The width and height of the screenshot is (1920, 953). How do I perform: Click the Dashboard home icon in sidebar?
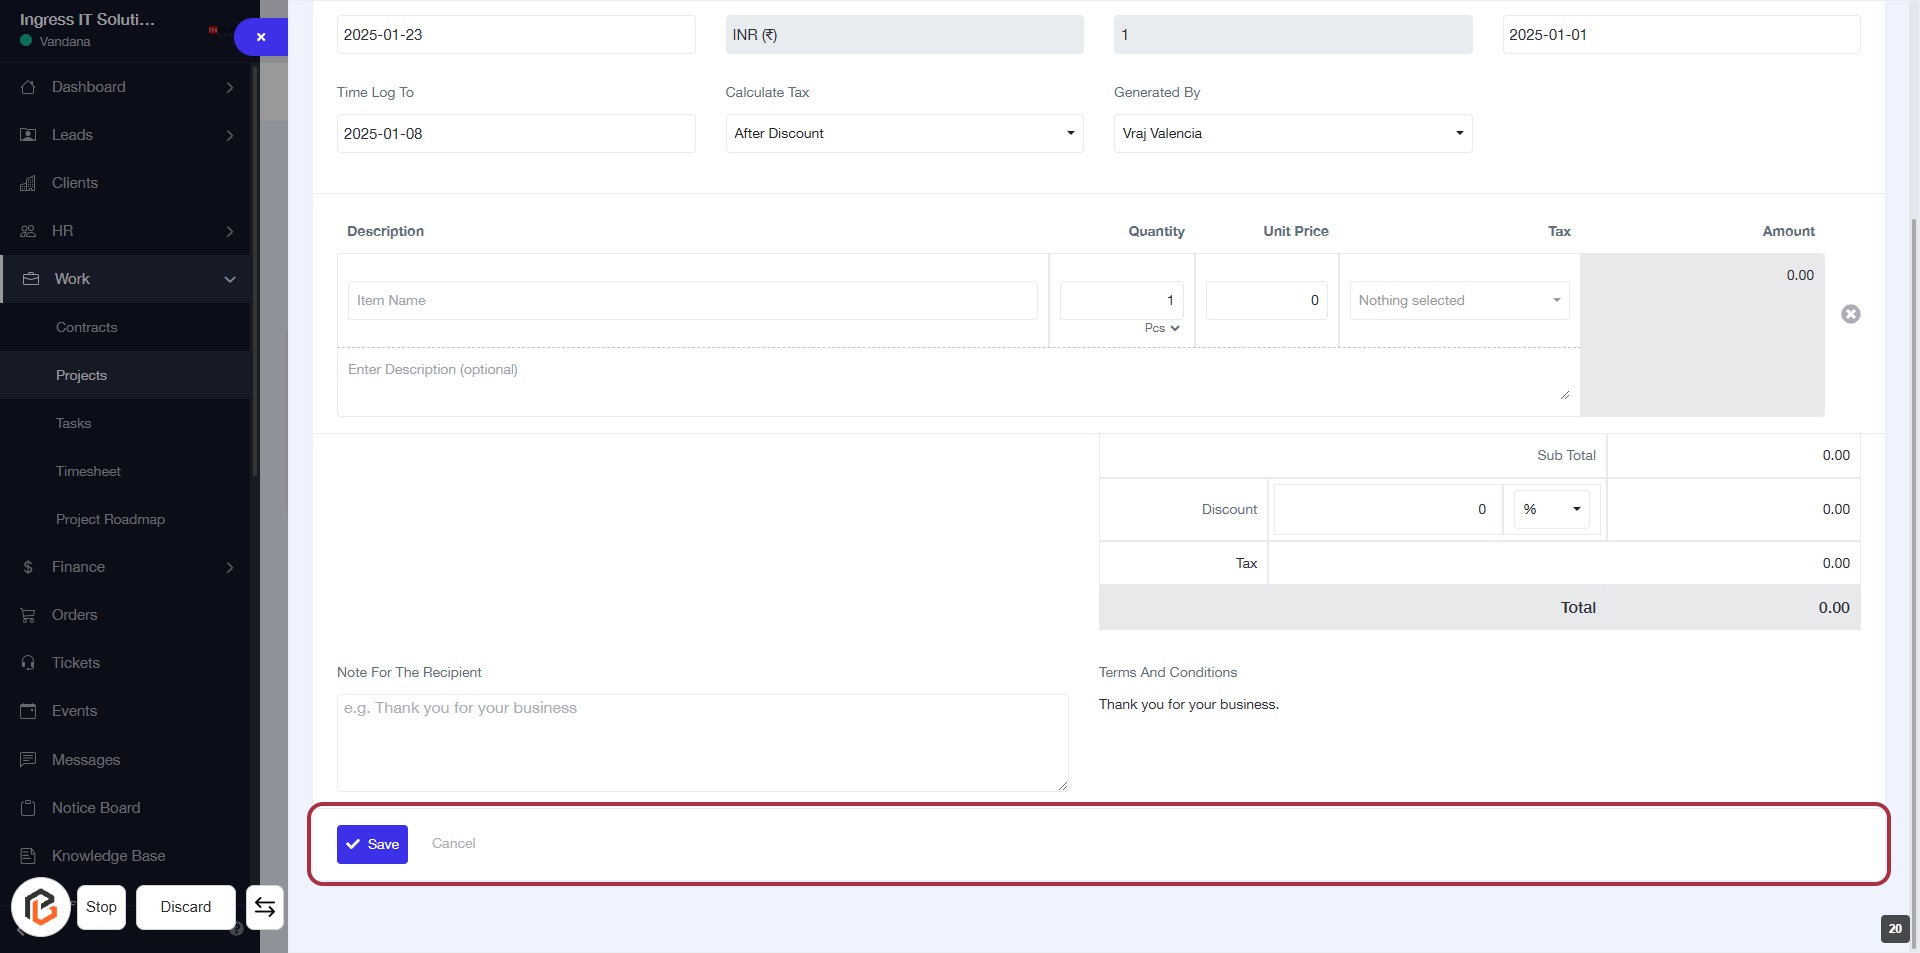(28, 87)
